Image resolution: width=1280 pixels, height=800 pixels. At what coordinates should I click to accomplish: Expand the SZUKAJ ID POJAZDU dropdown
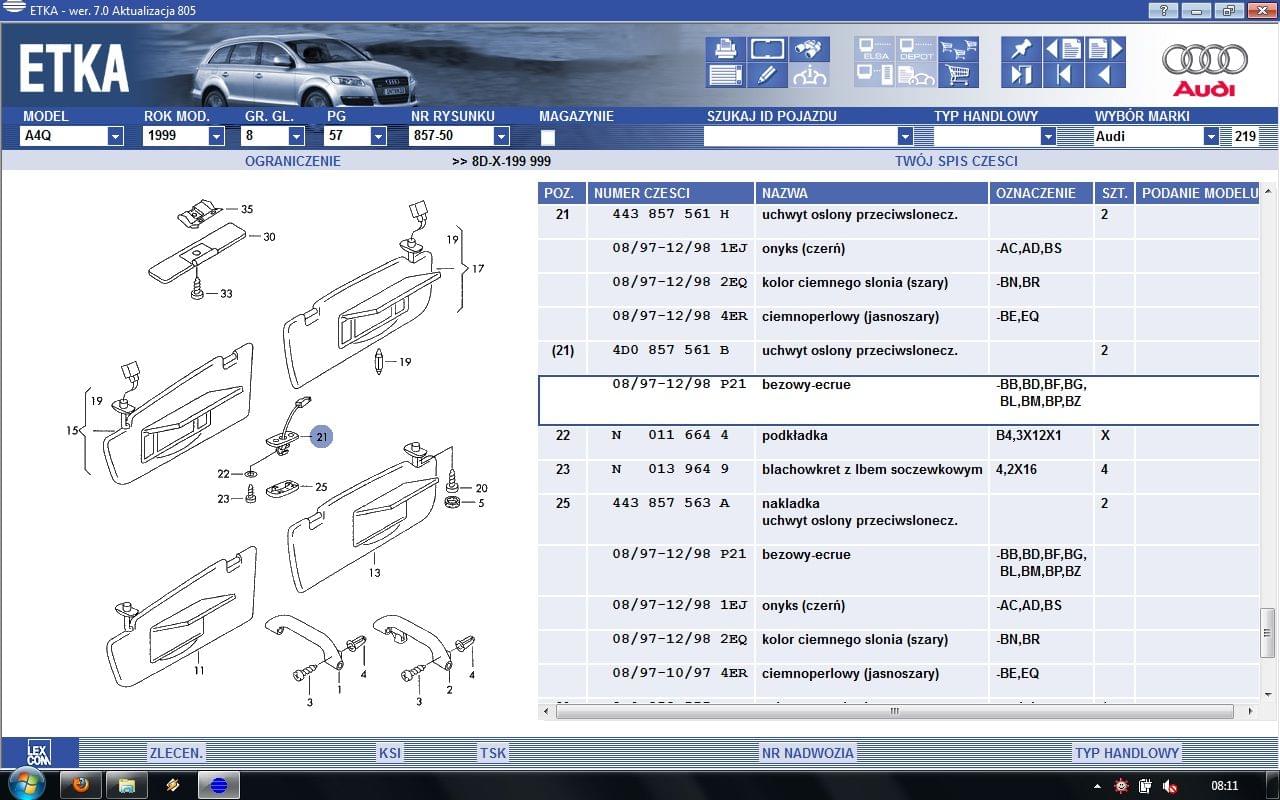(905, 136)
